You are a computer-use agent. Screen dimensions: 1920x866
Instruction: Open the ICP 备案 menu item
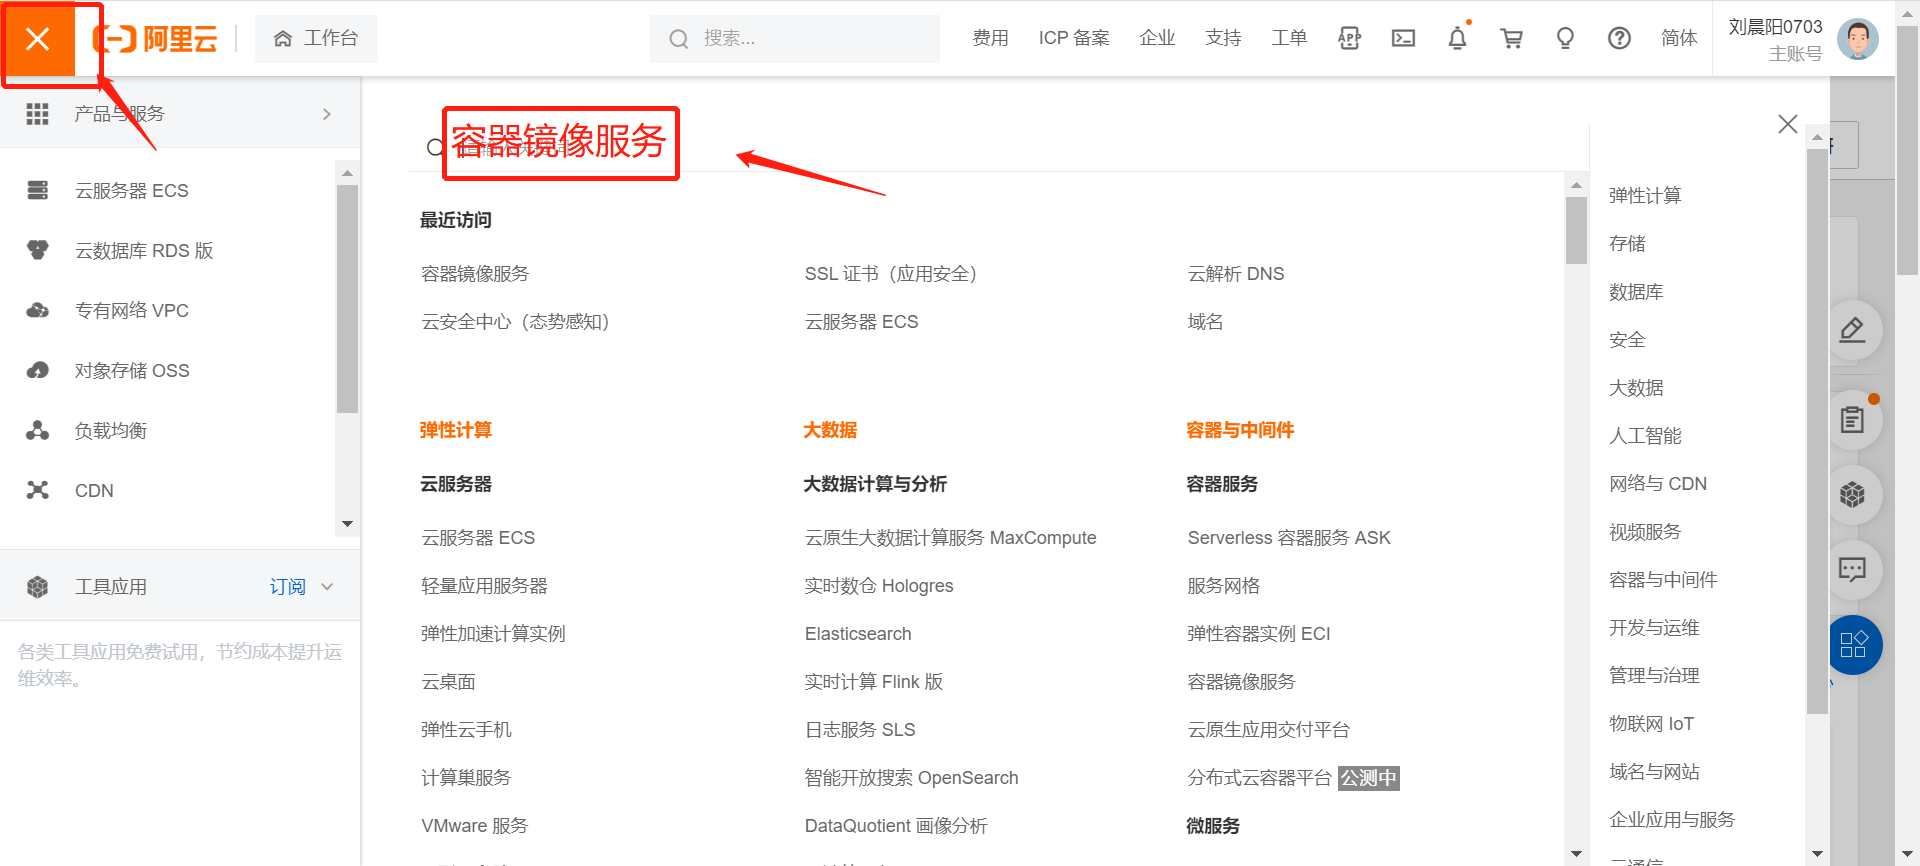[1073, 38]
